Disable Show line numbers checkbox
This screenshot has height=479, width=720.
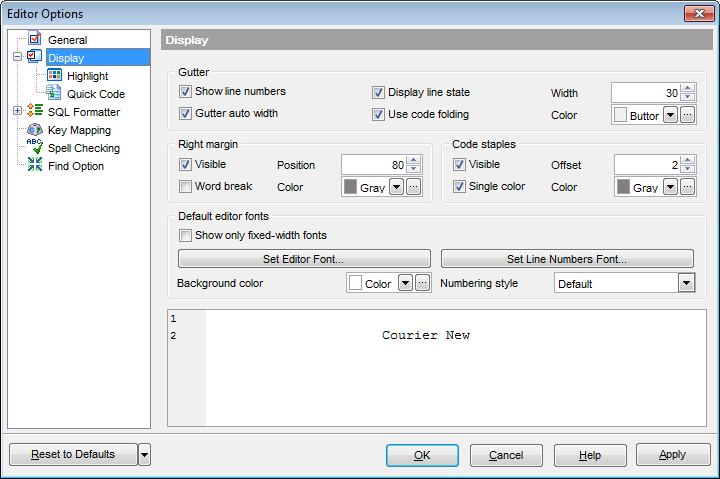186,92
